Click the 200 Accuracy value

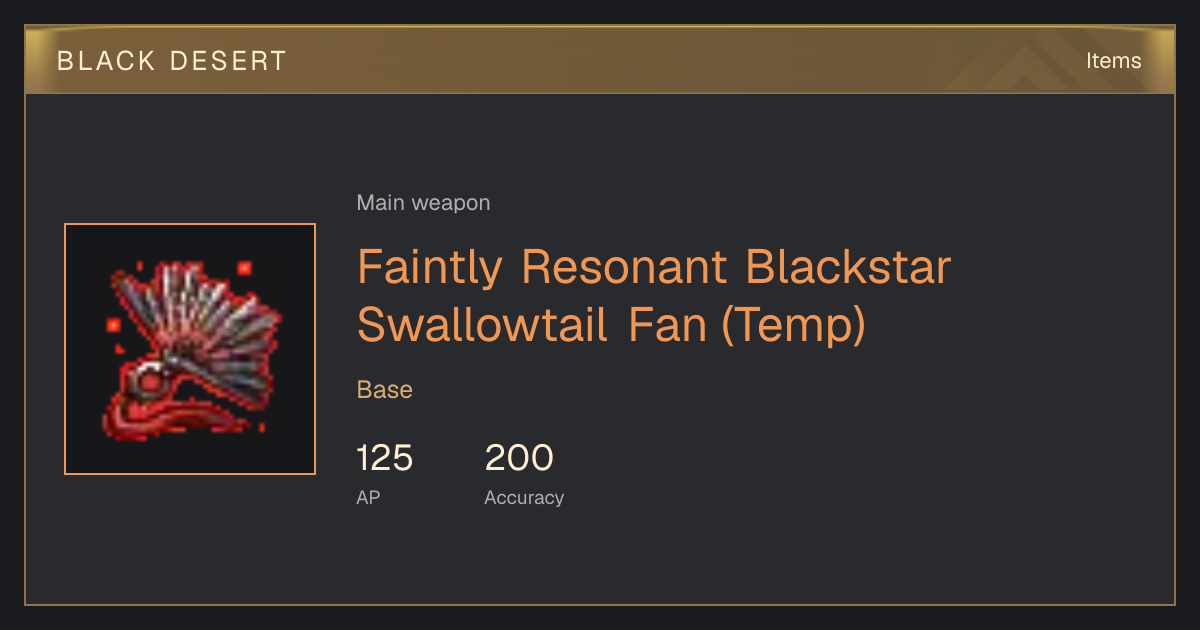(519, 458)
